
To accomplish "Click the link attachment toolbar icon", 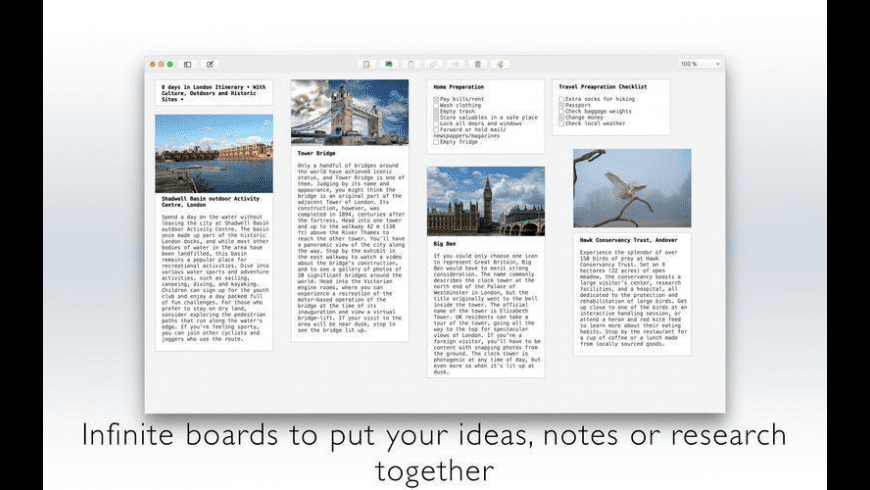I will click(x=433, y=64).
